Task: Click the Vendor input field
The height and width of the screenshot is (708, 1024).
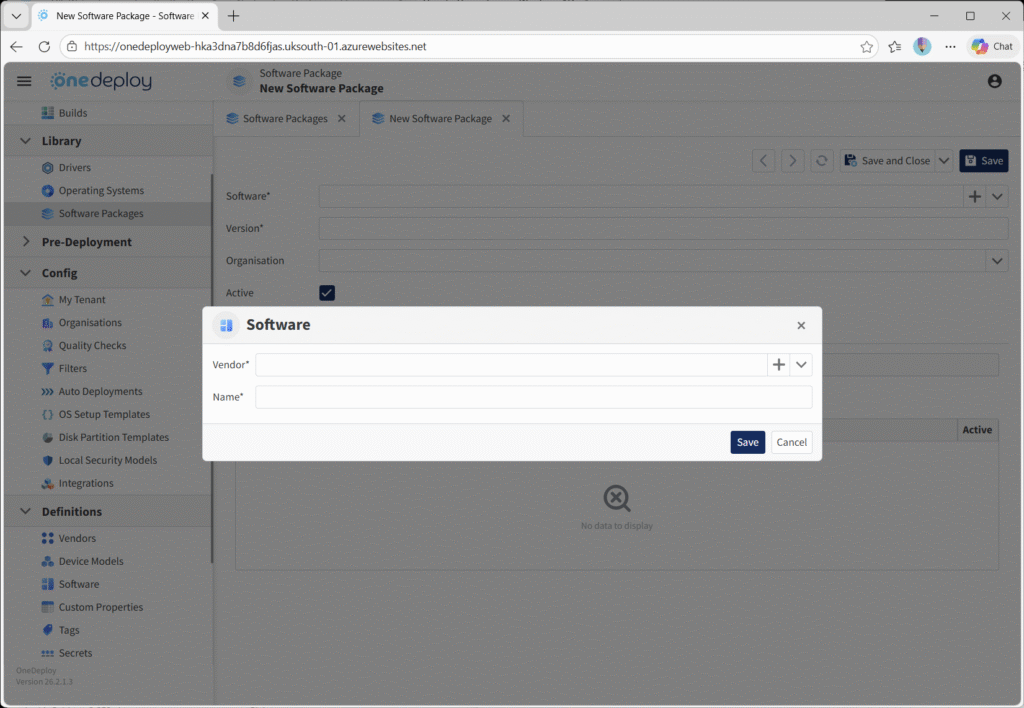Action: point(511,365)
